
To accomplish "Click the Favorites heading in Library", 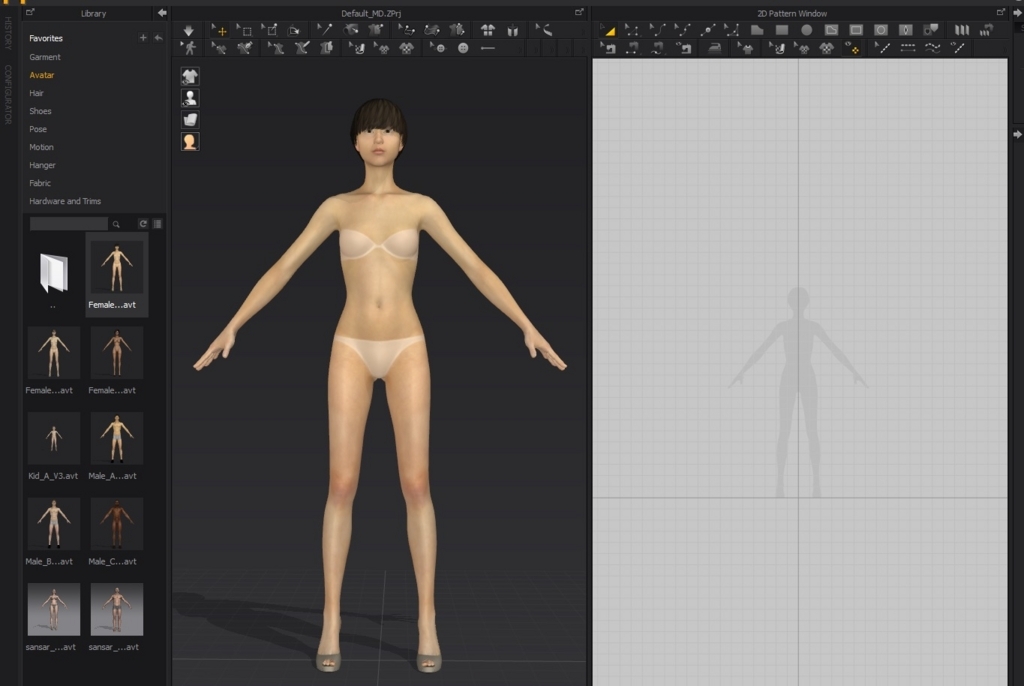I will pos(46,39).
